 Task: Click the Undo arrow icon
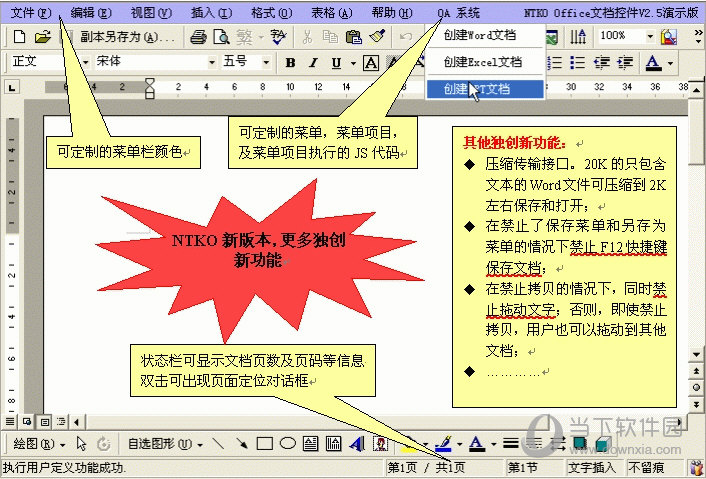[405, 37]
